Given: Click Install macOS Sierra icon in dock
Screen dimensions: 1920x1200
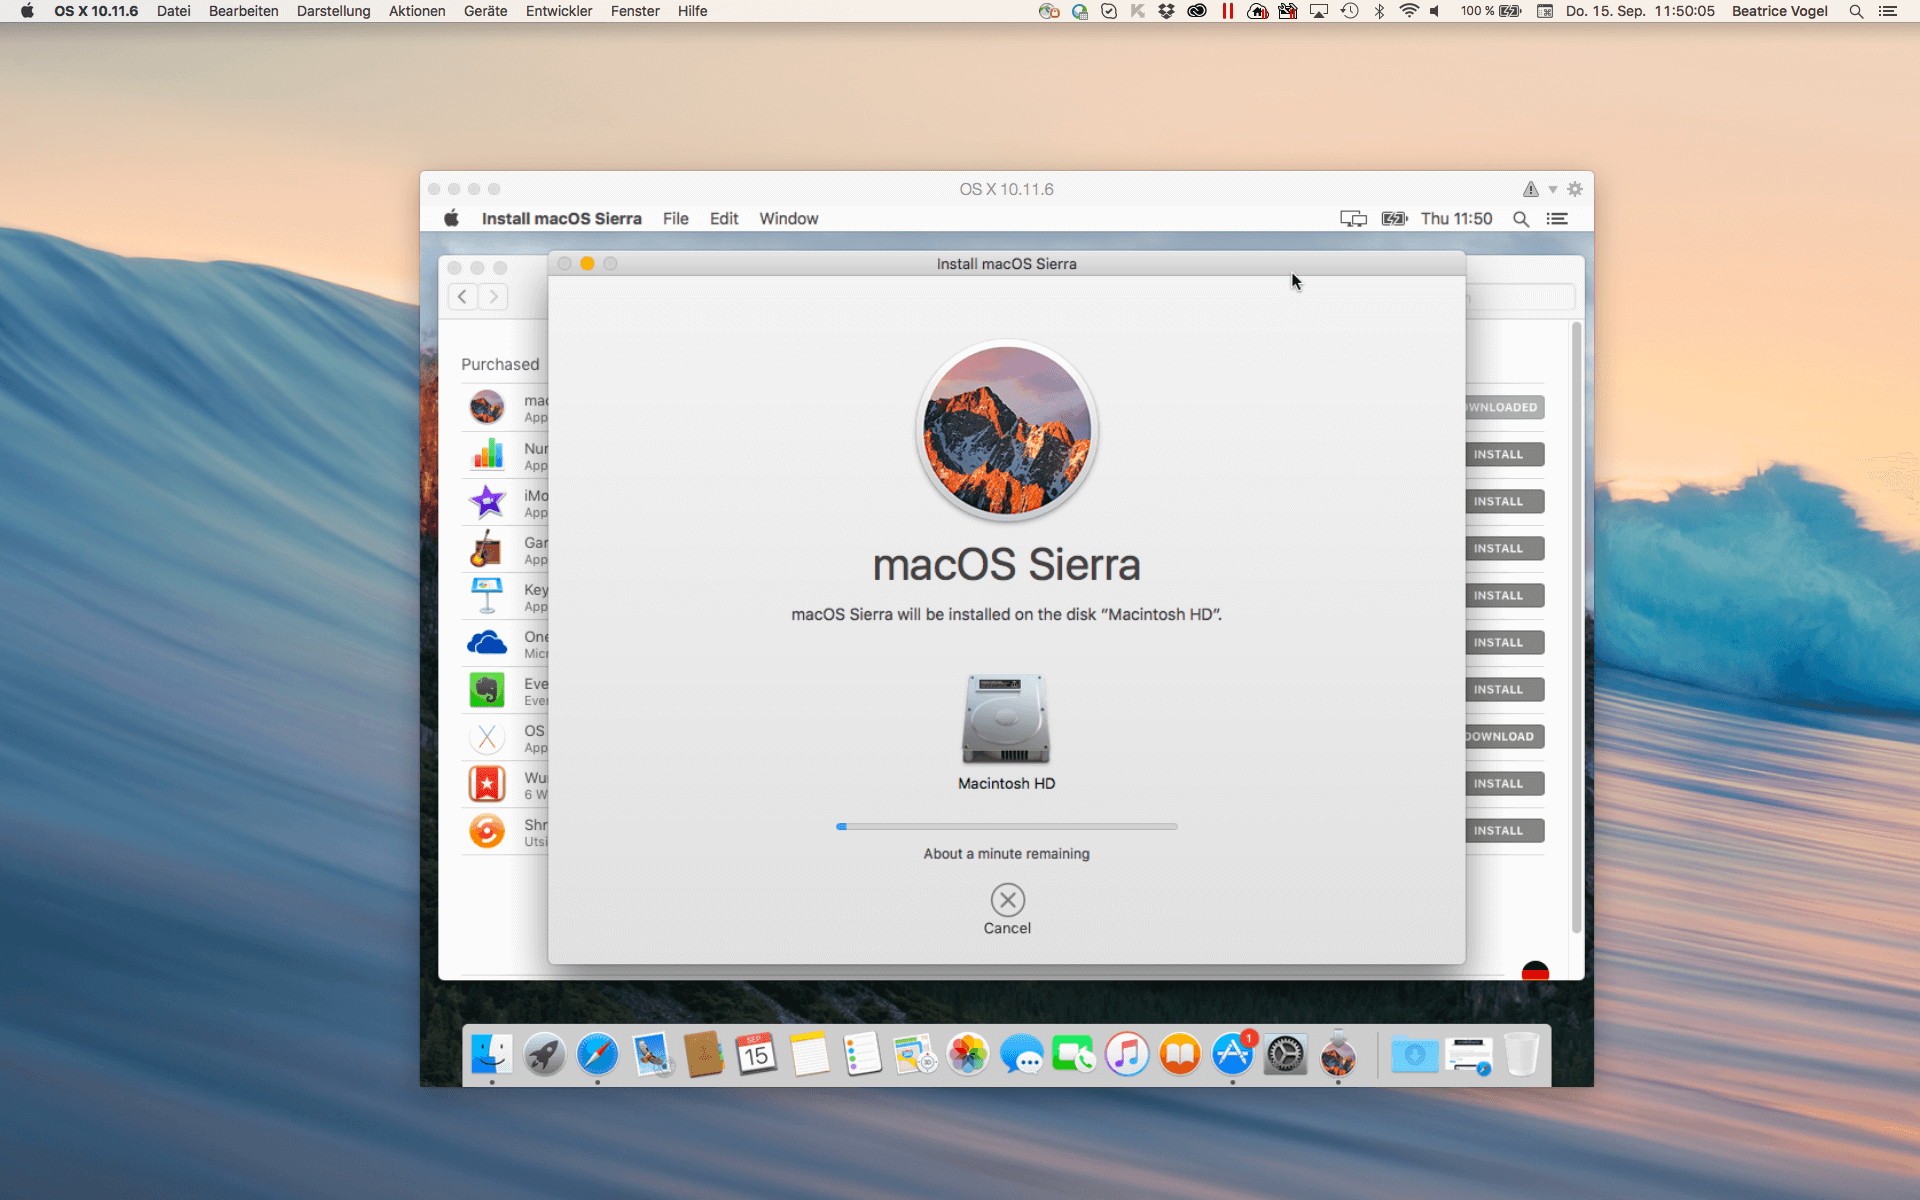Looking at the screenshot, I should point(1338,1054).
